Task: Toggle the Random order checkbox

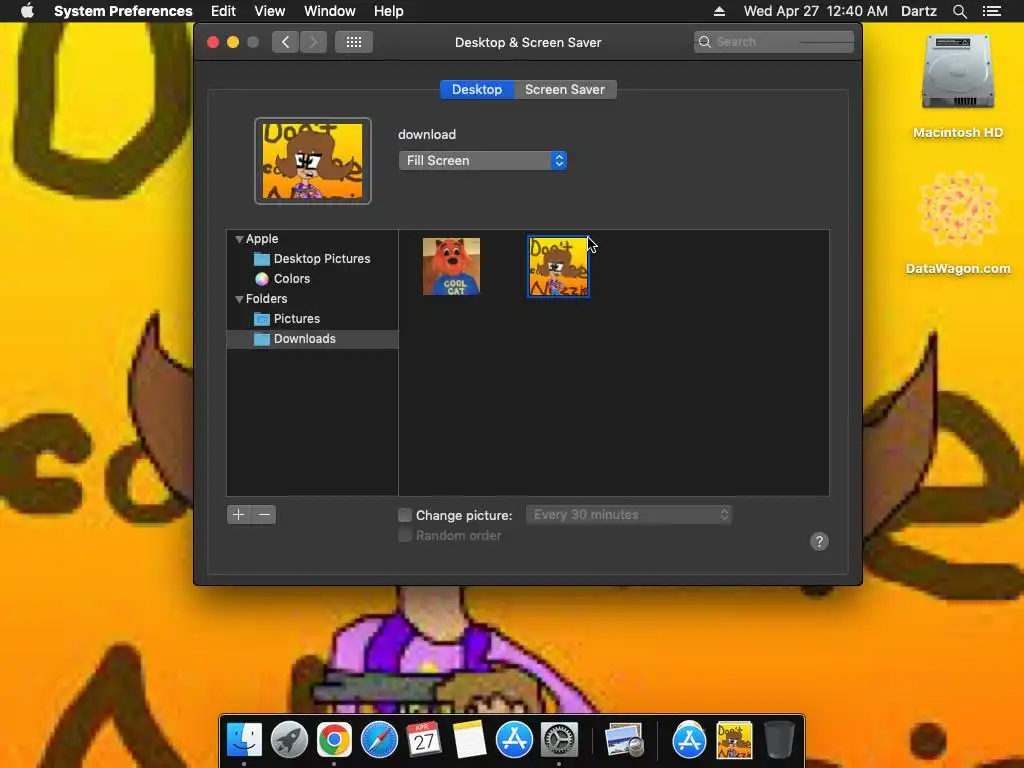Action: [x=405, y=536]
